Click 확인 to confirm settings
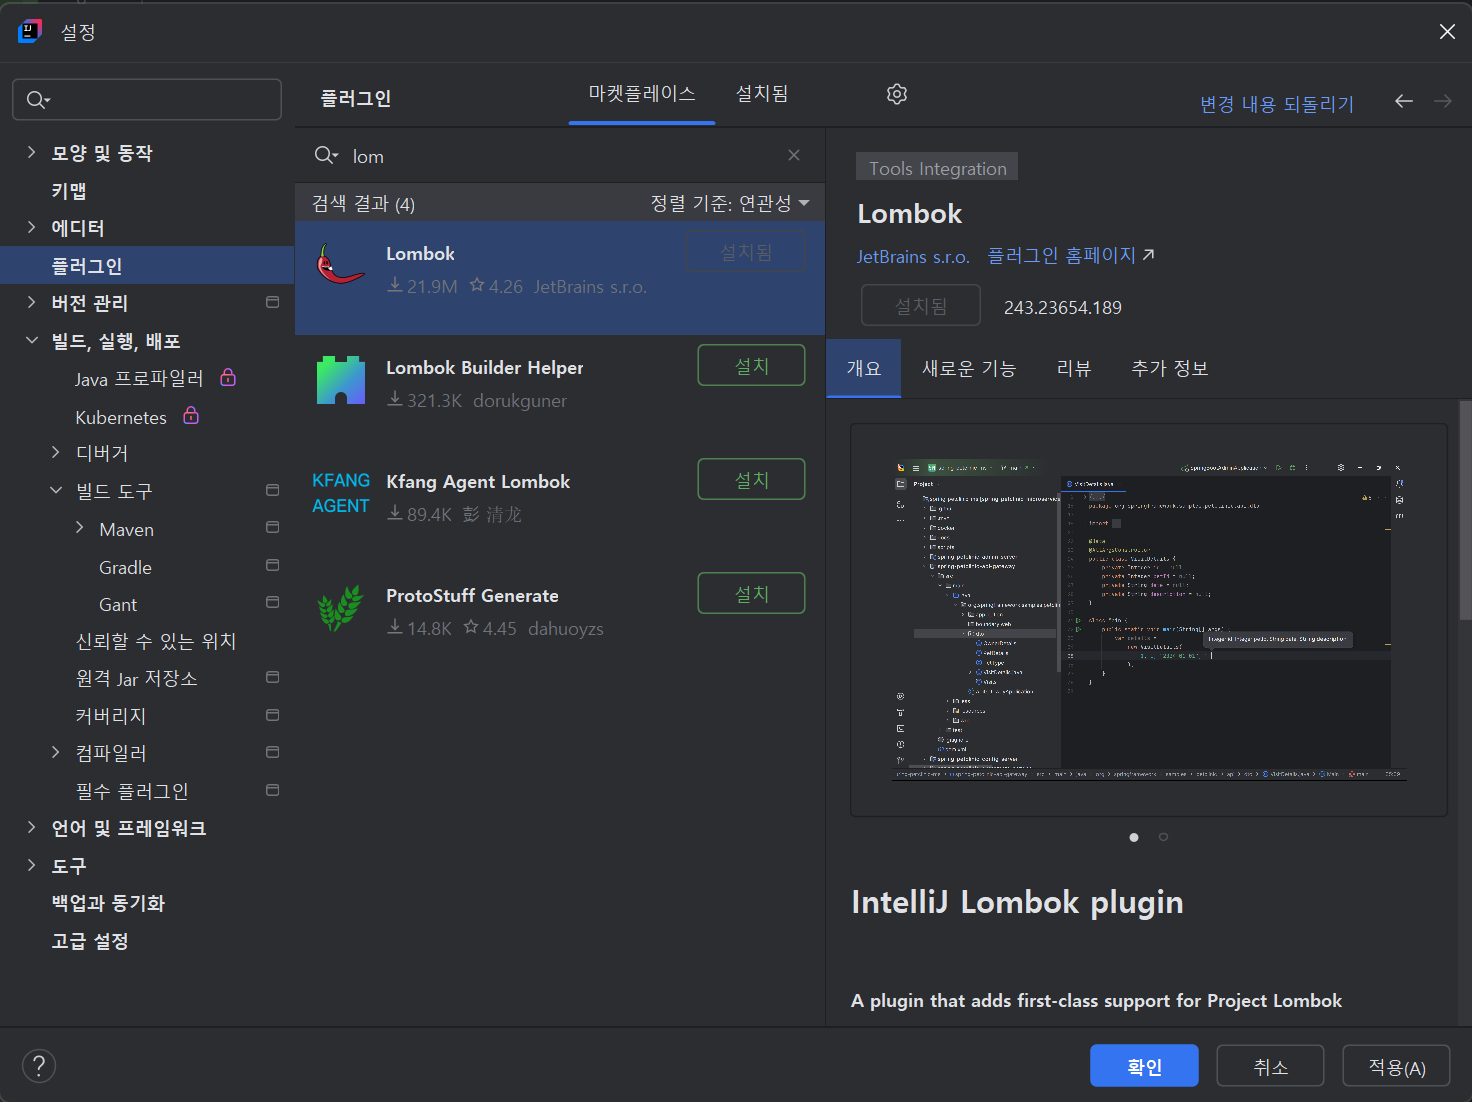Viewport: 1472px width, 1102px height. pos(1144,1066)
